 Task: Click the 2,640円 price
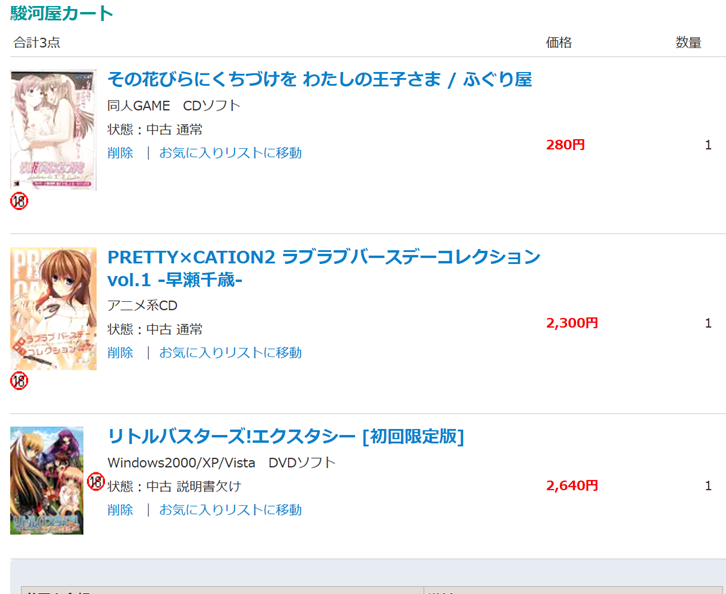572,485
